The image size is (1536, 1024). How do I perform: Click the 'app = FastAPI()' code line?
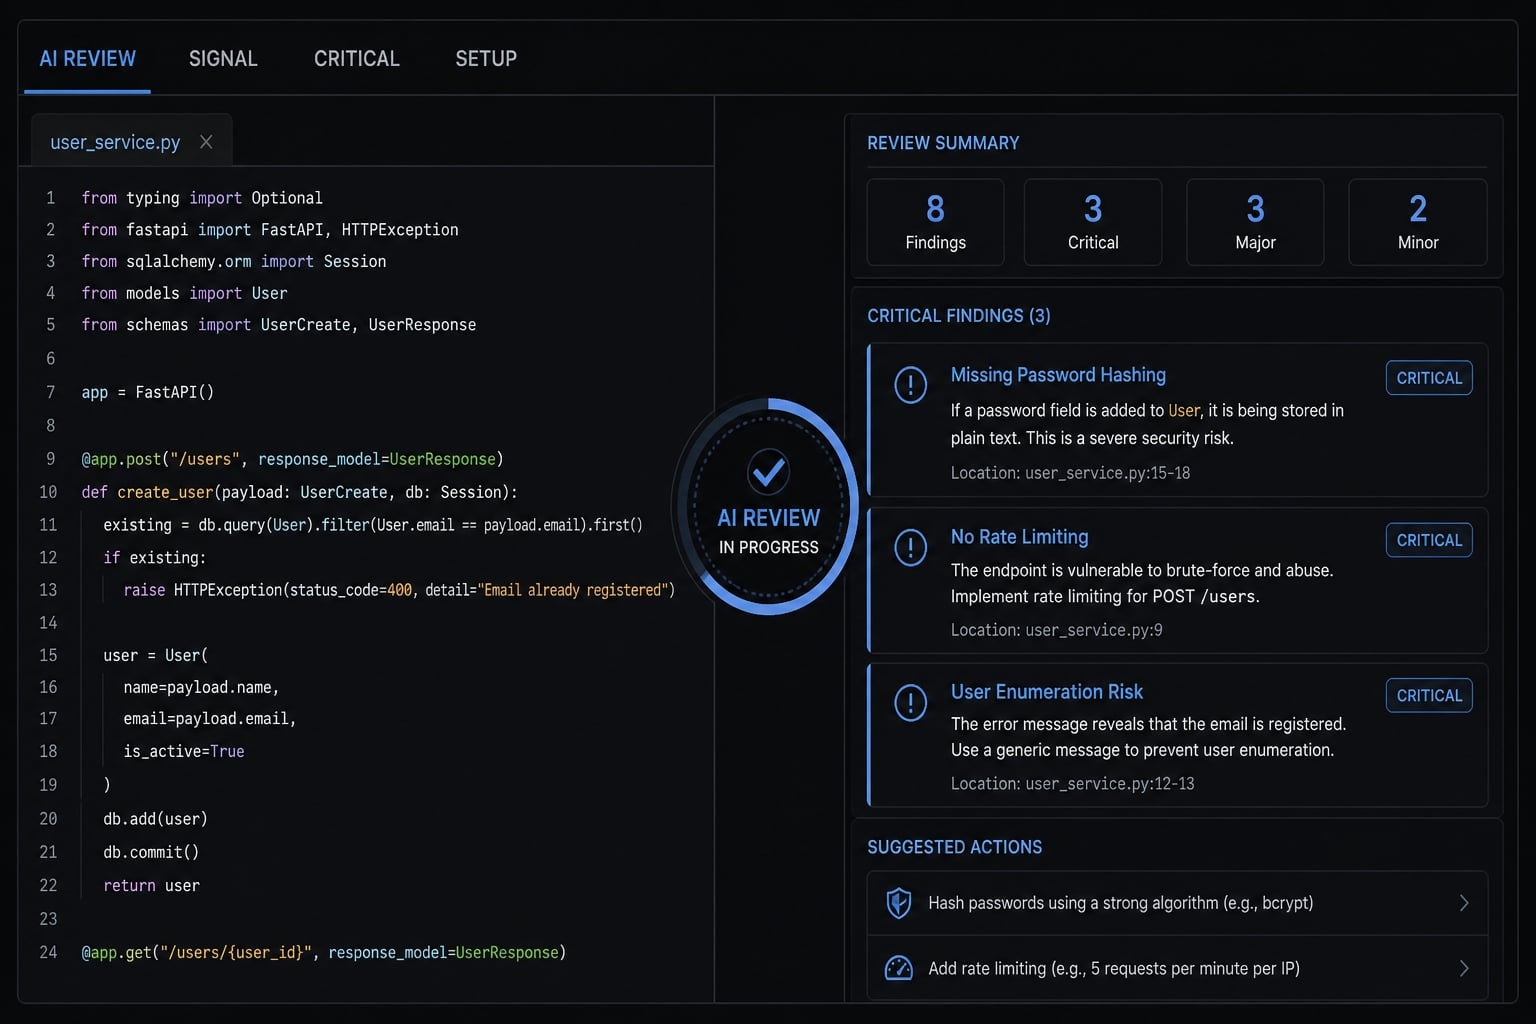pos(148,392)
